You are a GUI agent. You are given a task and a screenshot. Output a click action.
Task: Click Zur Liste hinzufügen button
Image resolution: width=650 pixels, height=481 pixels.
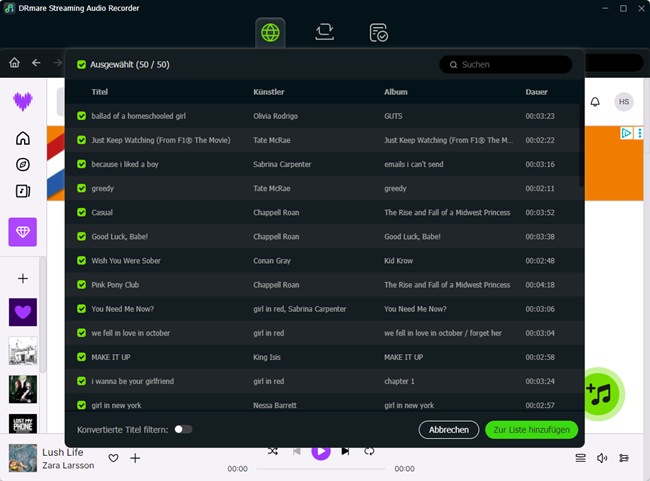click(531, 430)
